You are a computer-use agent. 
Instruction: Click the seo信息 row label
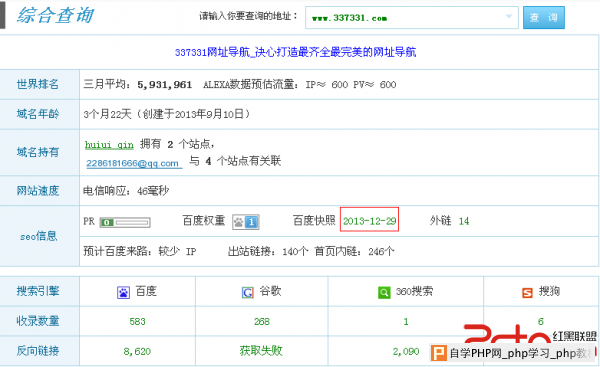(39, 236)
